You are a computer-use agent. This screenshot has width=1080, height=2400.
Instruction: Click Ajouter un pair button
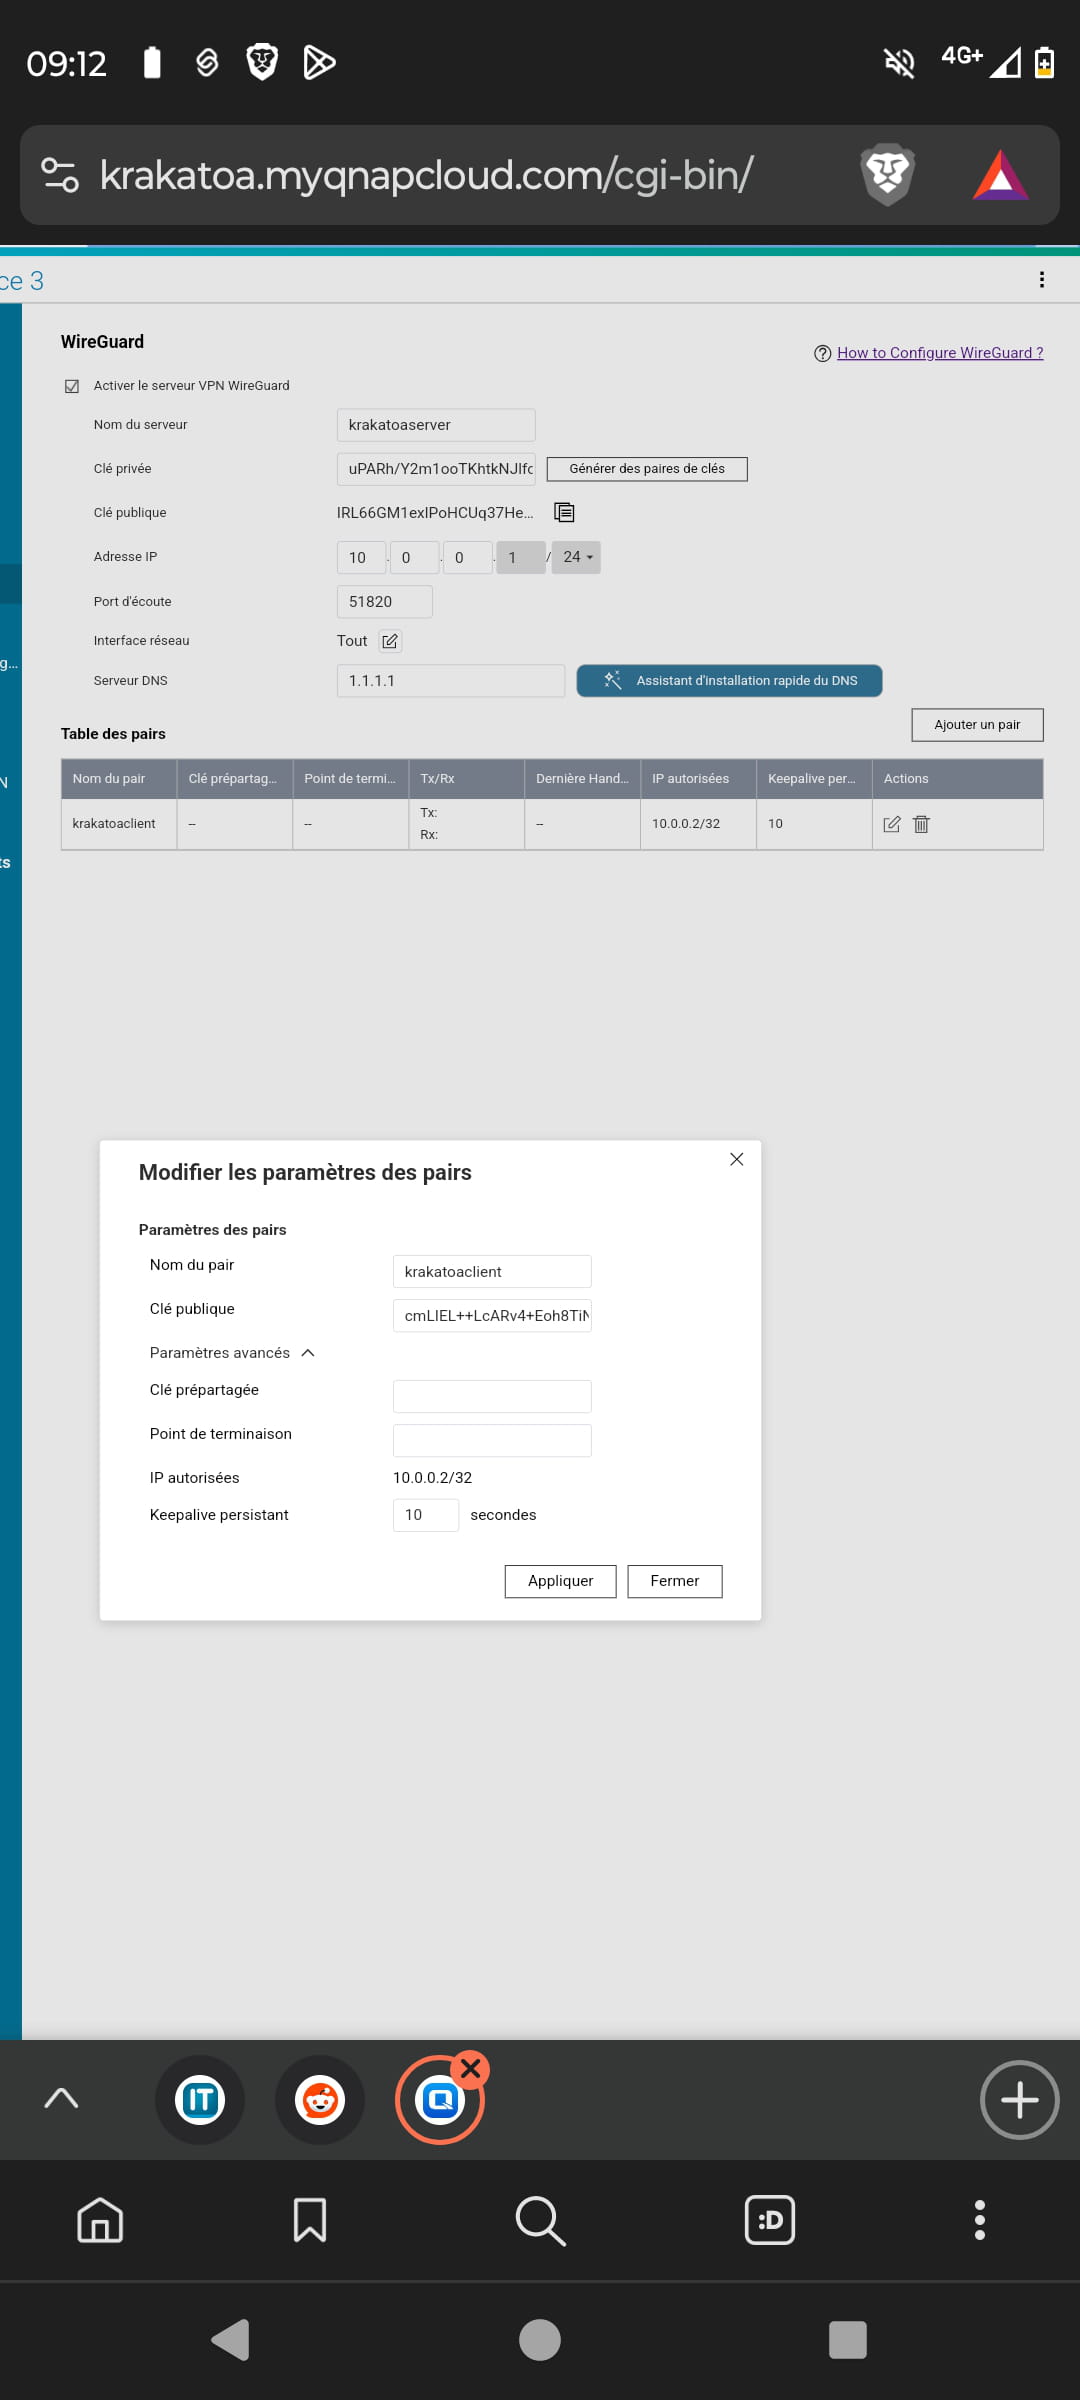pos(977,725)
